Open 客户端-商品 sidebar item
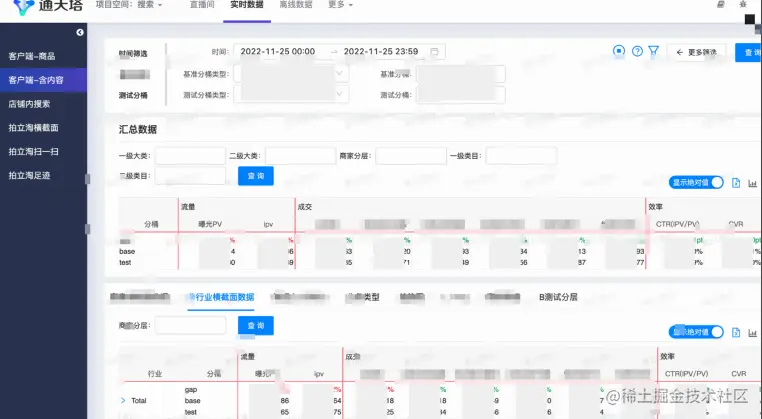The height and width of the screenshot is (419, 762). click(x=43, y=56)
